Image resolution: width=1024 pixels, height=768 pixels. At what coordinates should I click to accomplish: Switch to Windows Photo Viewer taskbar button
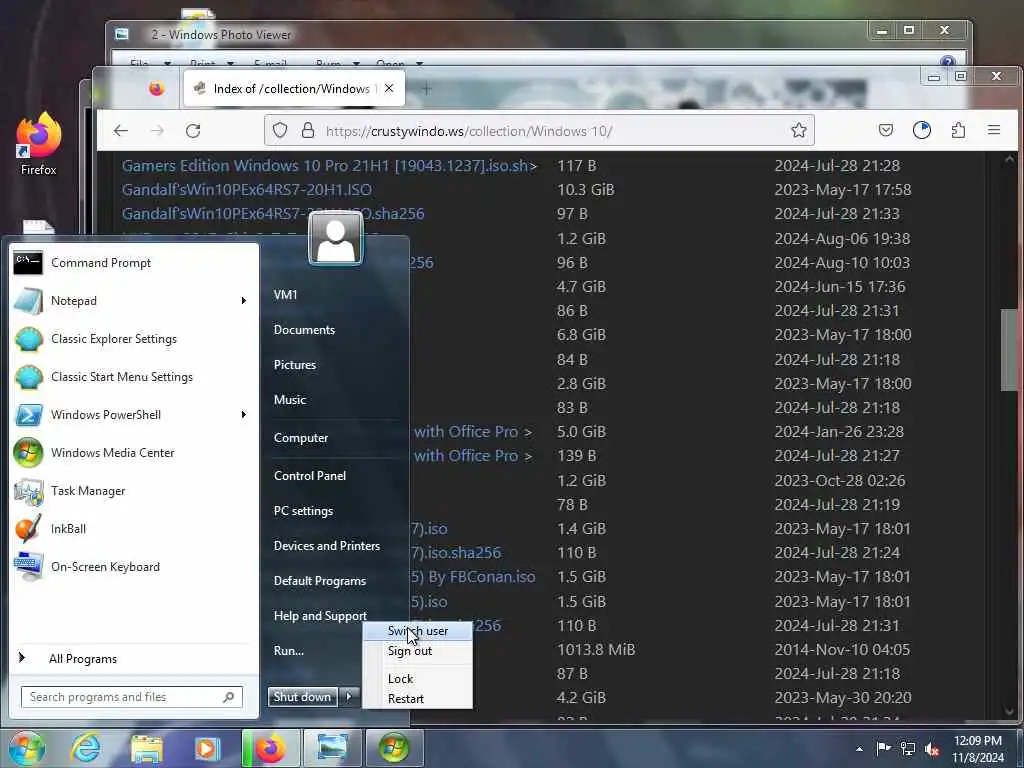332,748
